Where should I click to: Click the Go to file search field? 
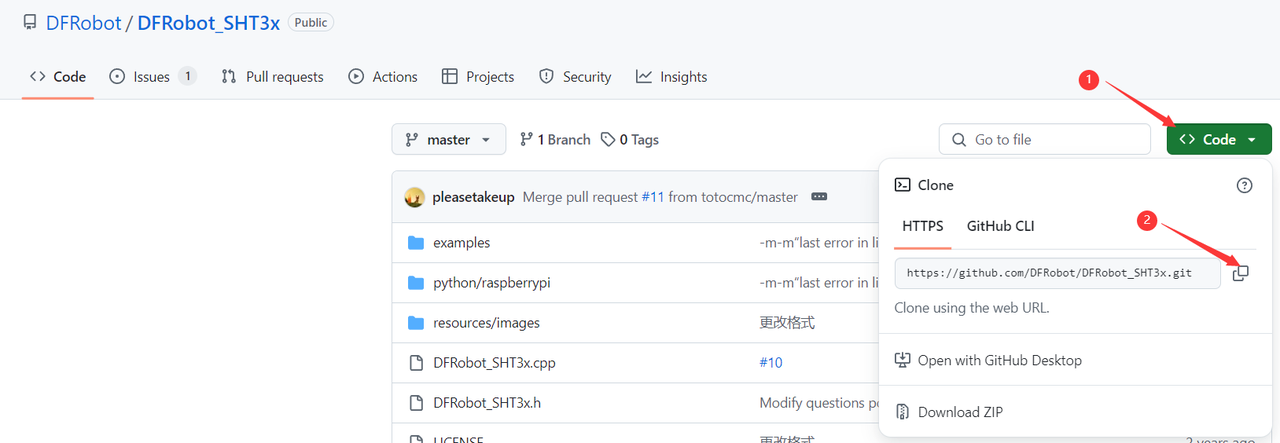(x=1045, y=140)
